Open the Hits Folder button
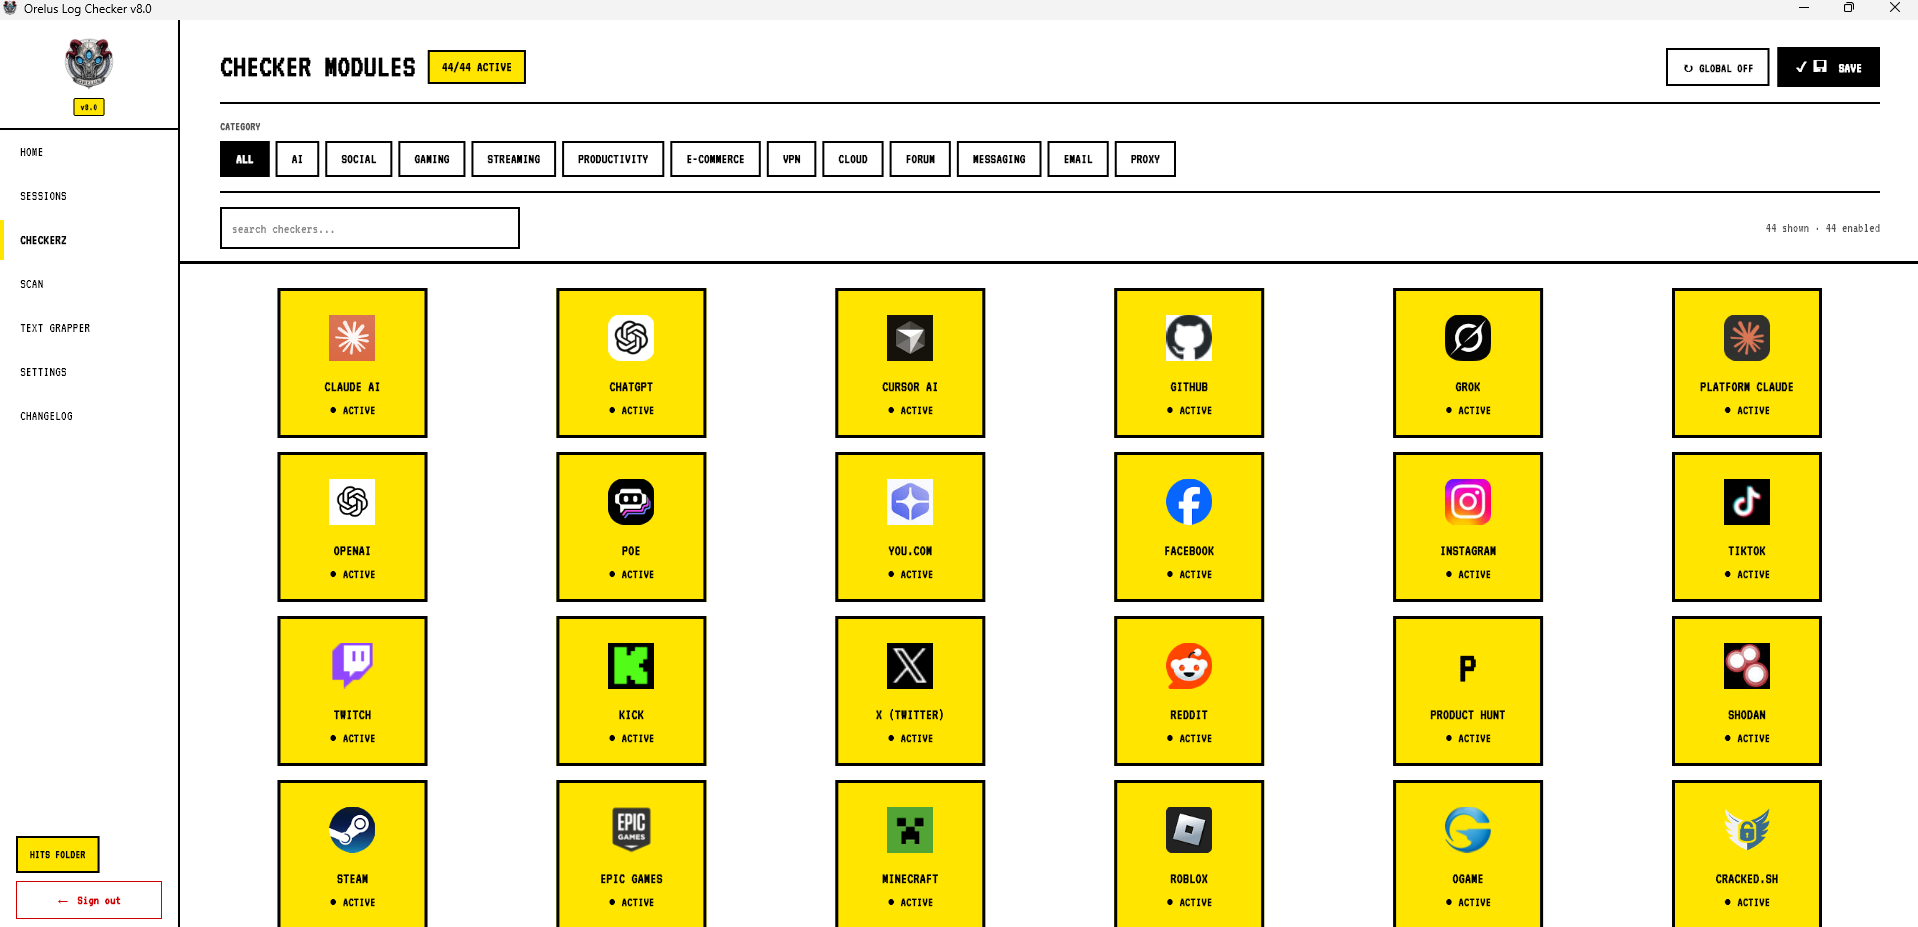 (x=58, y=855)
